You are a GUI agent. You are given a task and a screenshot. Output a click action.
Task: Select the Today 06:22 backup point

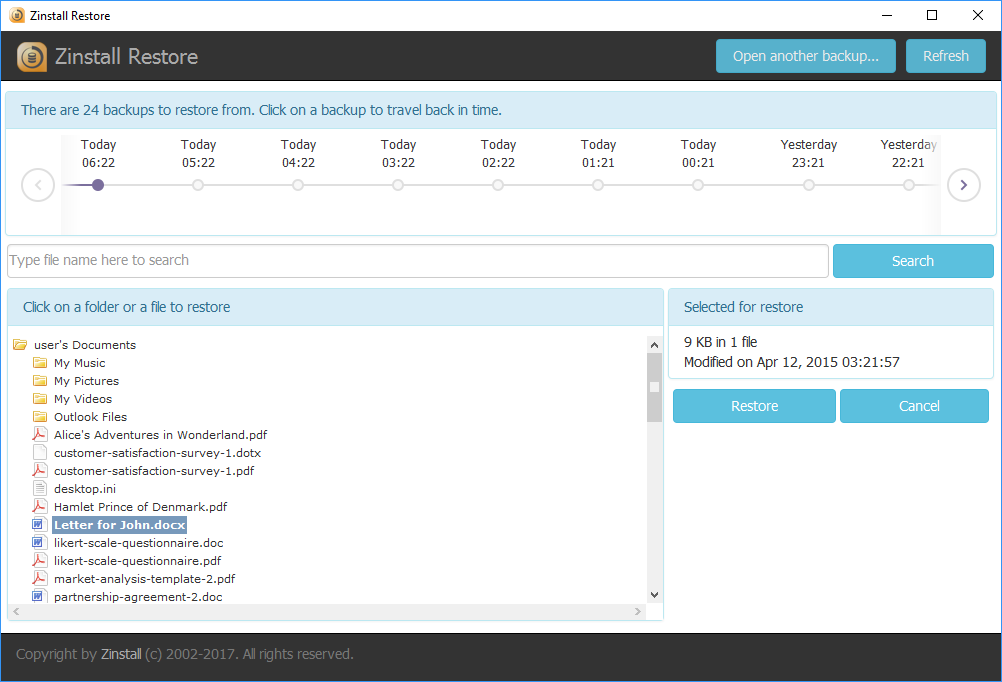(x=98, y=185)
